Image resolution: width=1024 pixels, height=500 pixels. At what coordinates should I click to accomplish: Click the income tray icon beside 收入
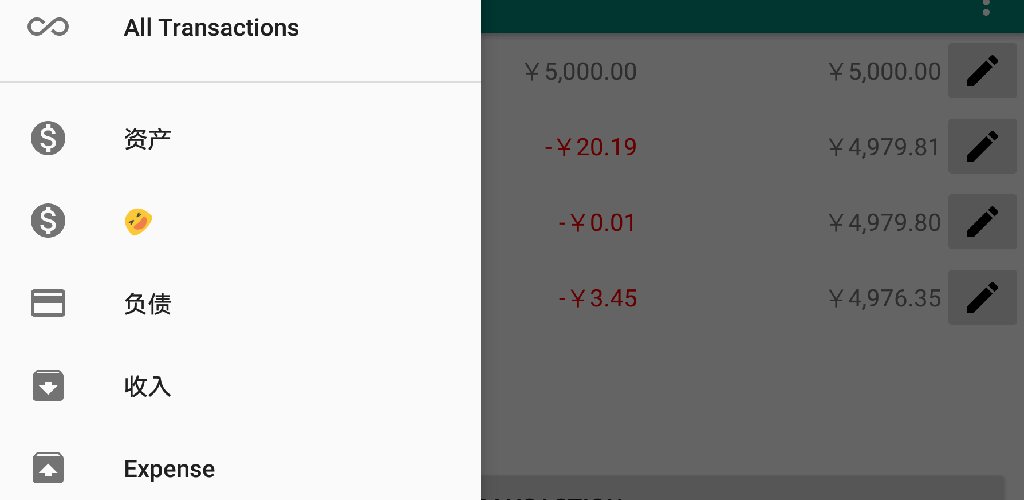tap(48, 385)
